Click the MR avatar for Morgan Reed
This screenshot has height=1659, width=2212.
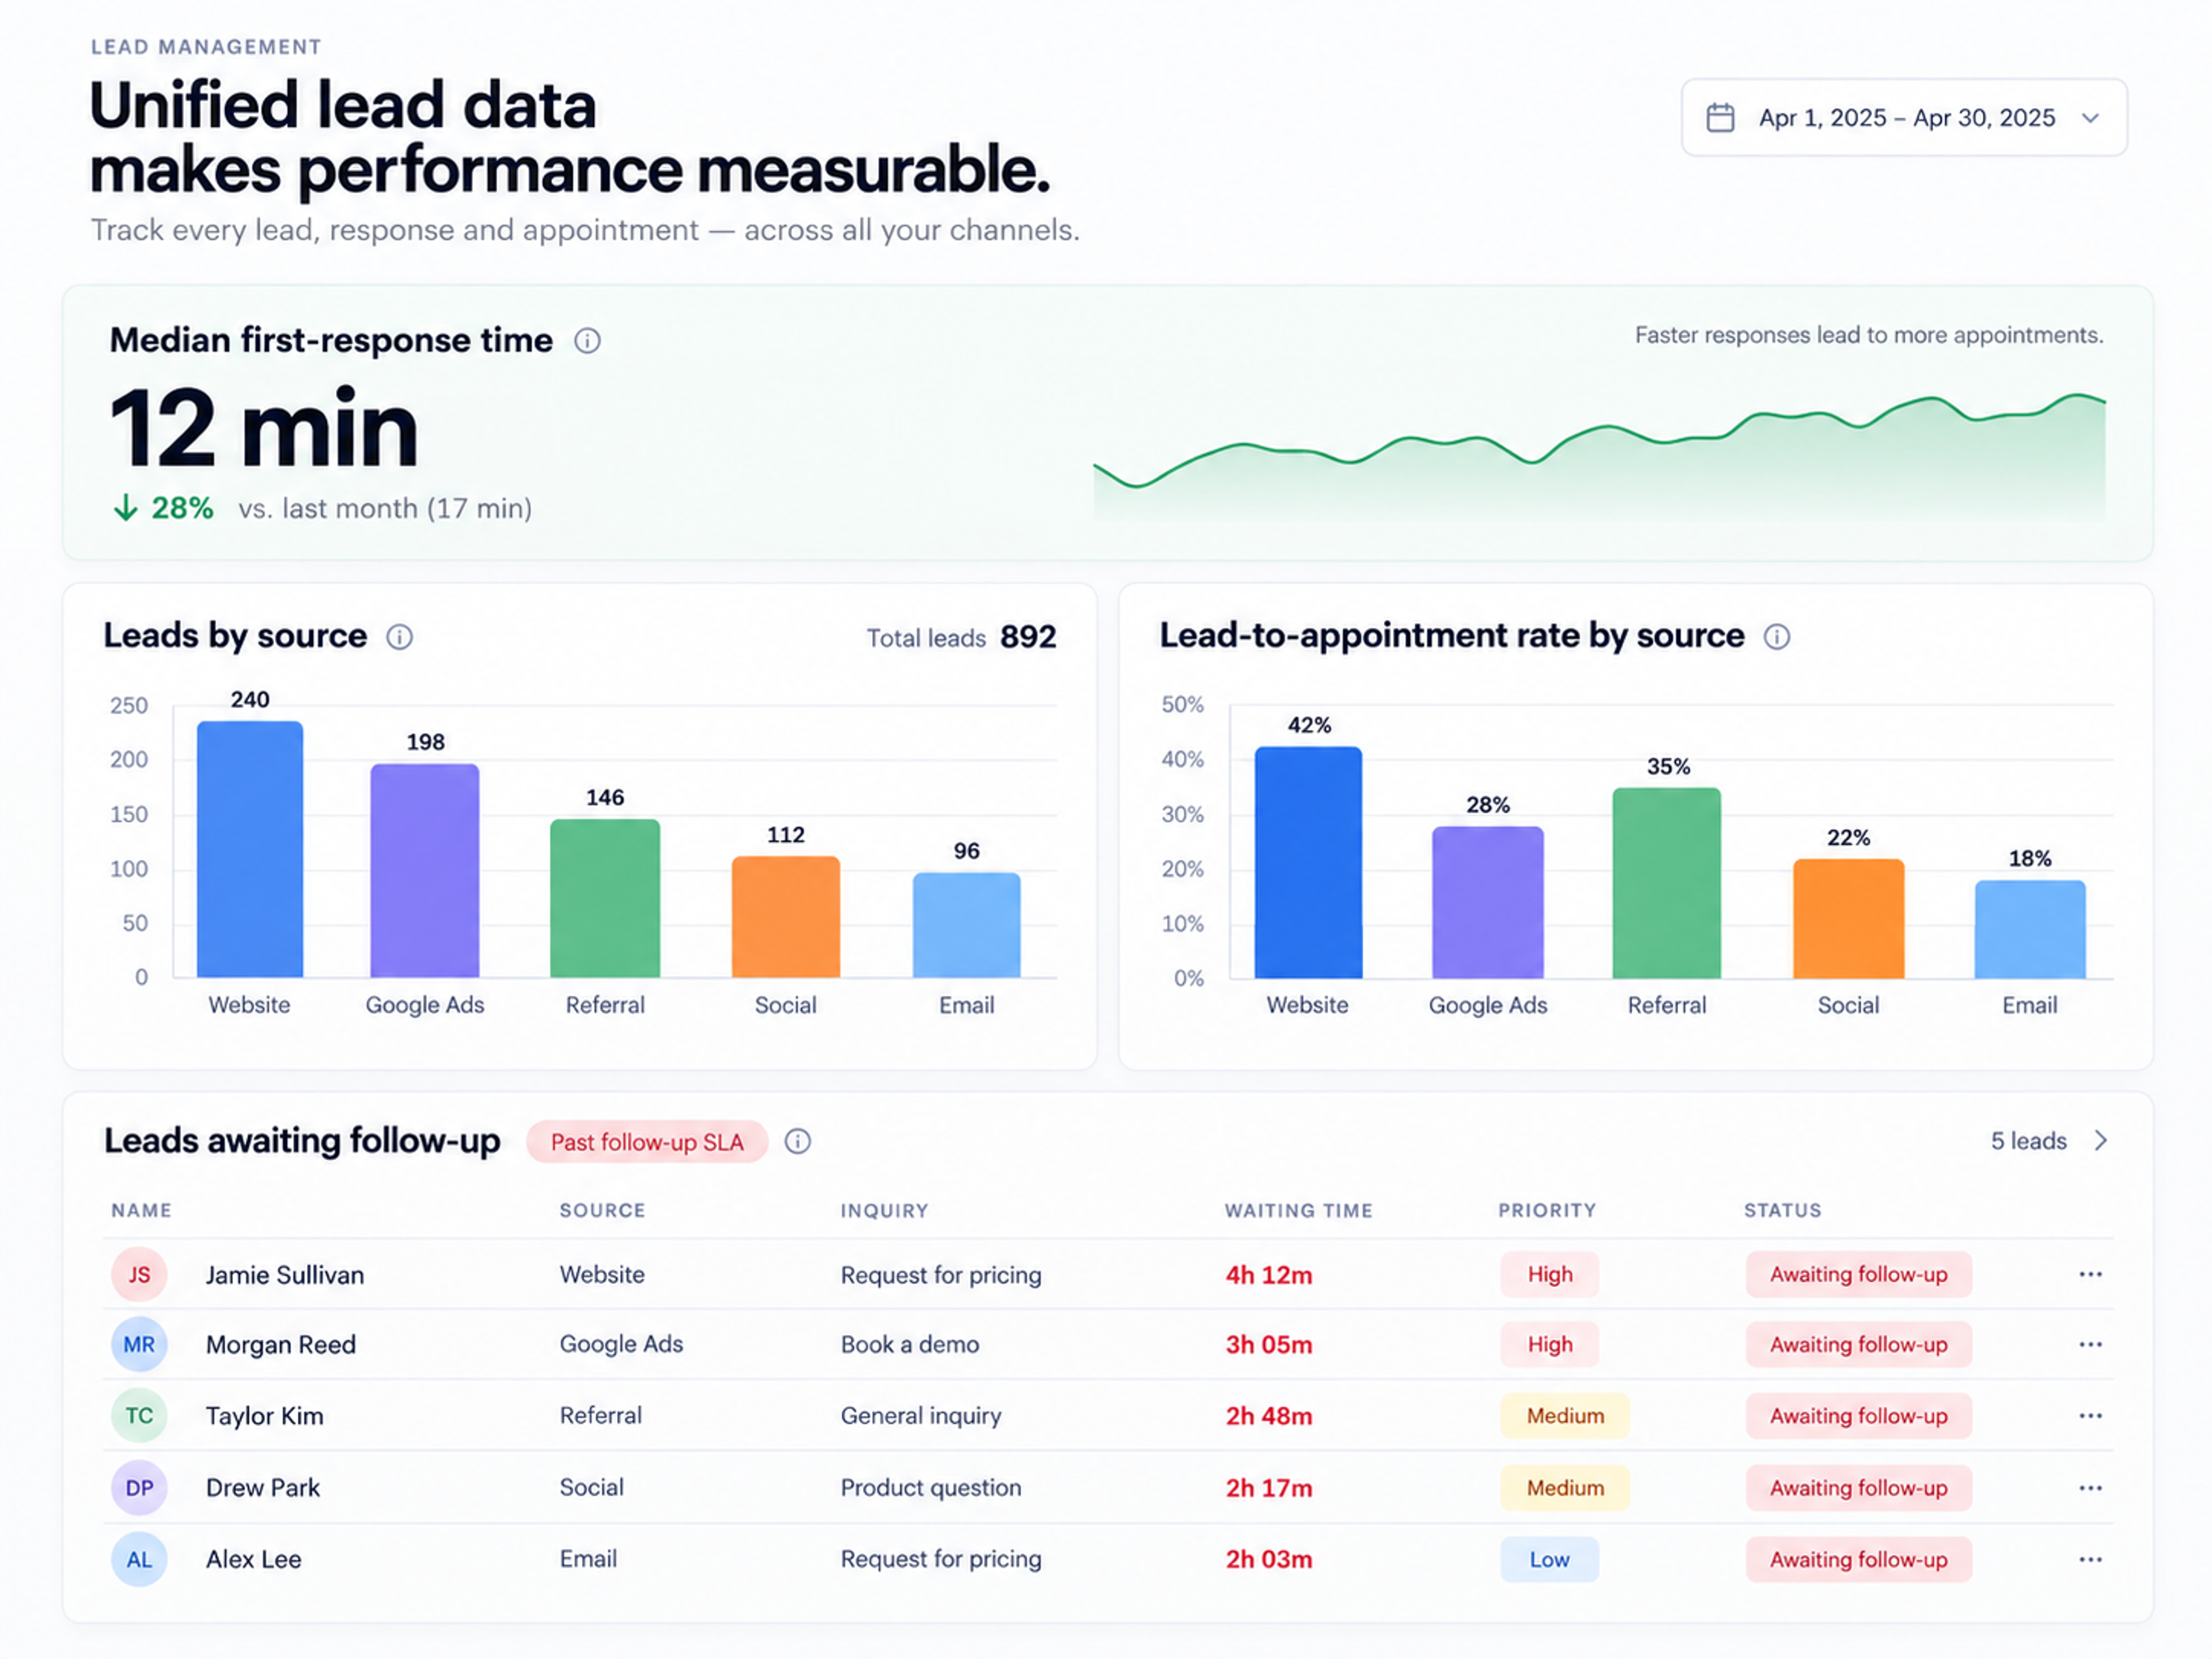[139, 1344]
